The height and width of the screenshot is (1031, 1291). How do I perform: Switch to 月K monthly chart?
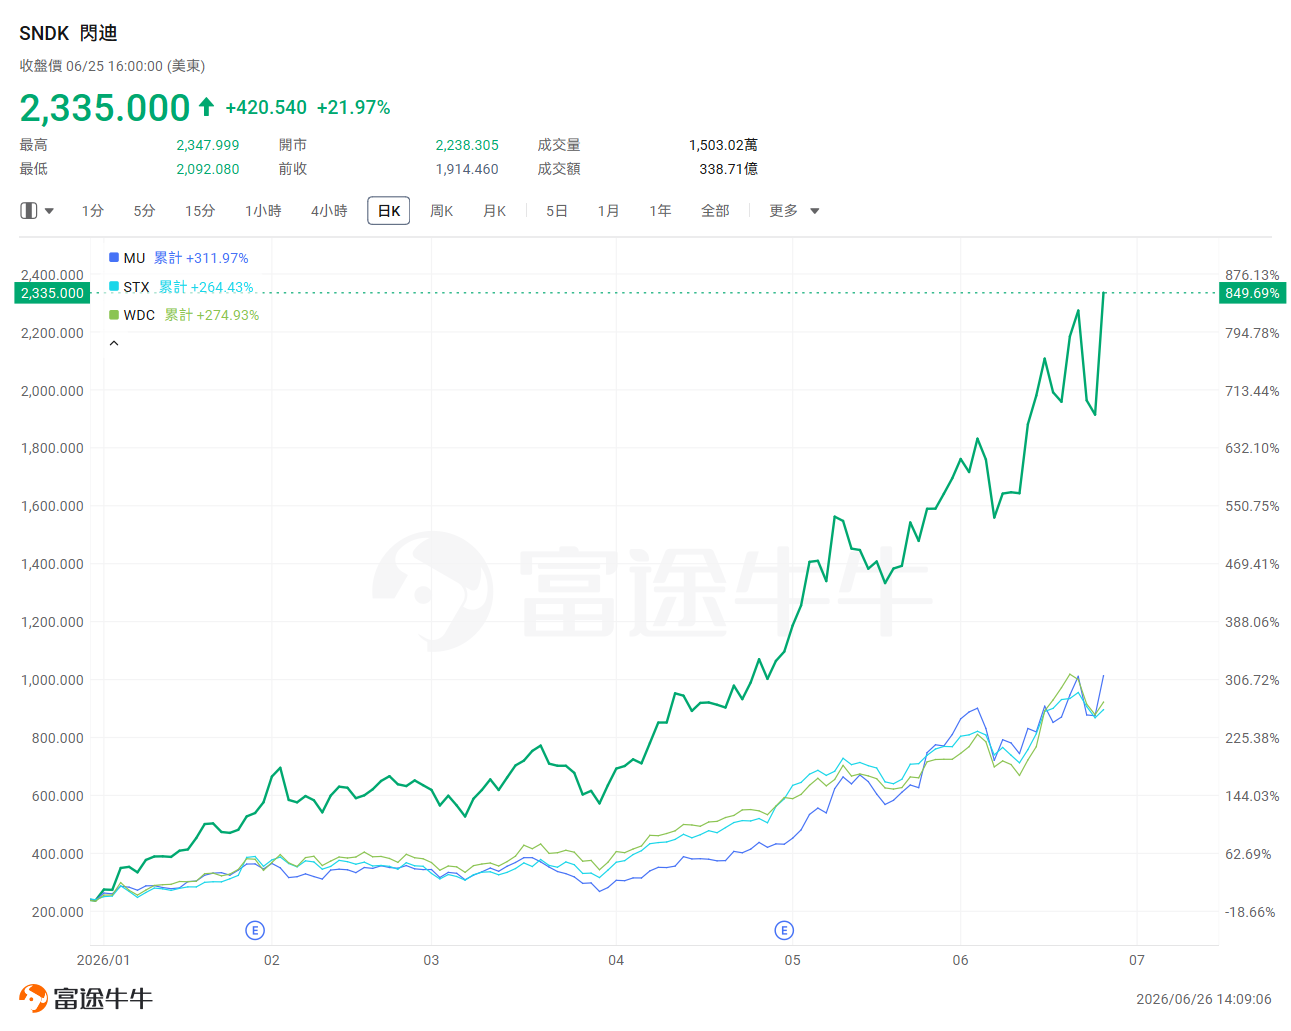coord(495,211)
